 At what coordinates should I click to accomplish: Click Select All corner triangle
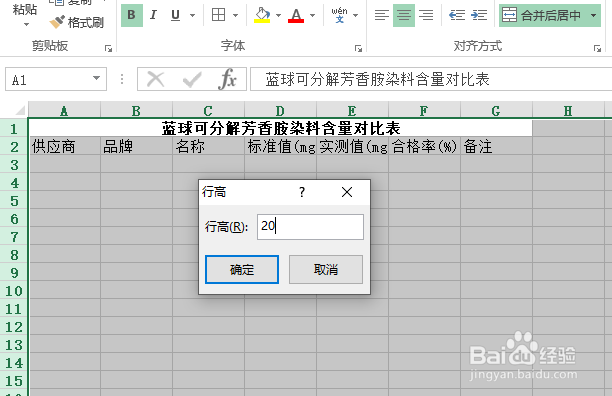coord(20,110)
